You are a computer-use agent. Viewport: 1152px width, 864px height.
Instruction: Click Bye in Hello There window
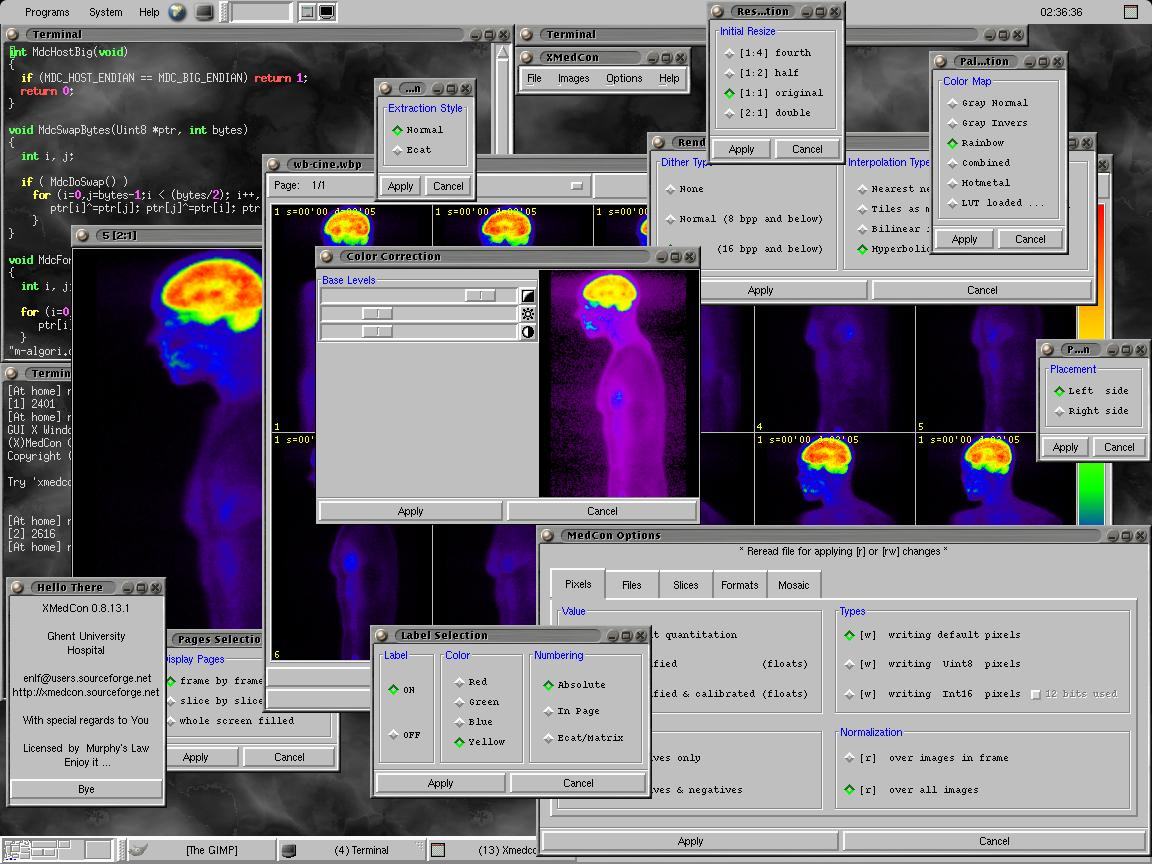pyautogui.click(x=86, y=789)
